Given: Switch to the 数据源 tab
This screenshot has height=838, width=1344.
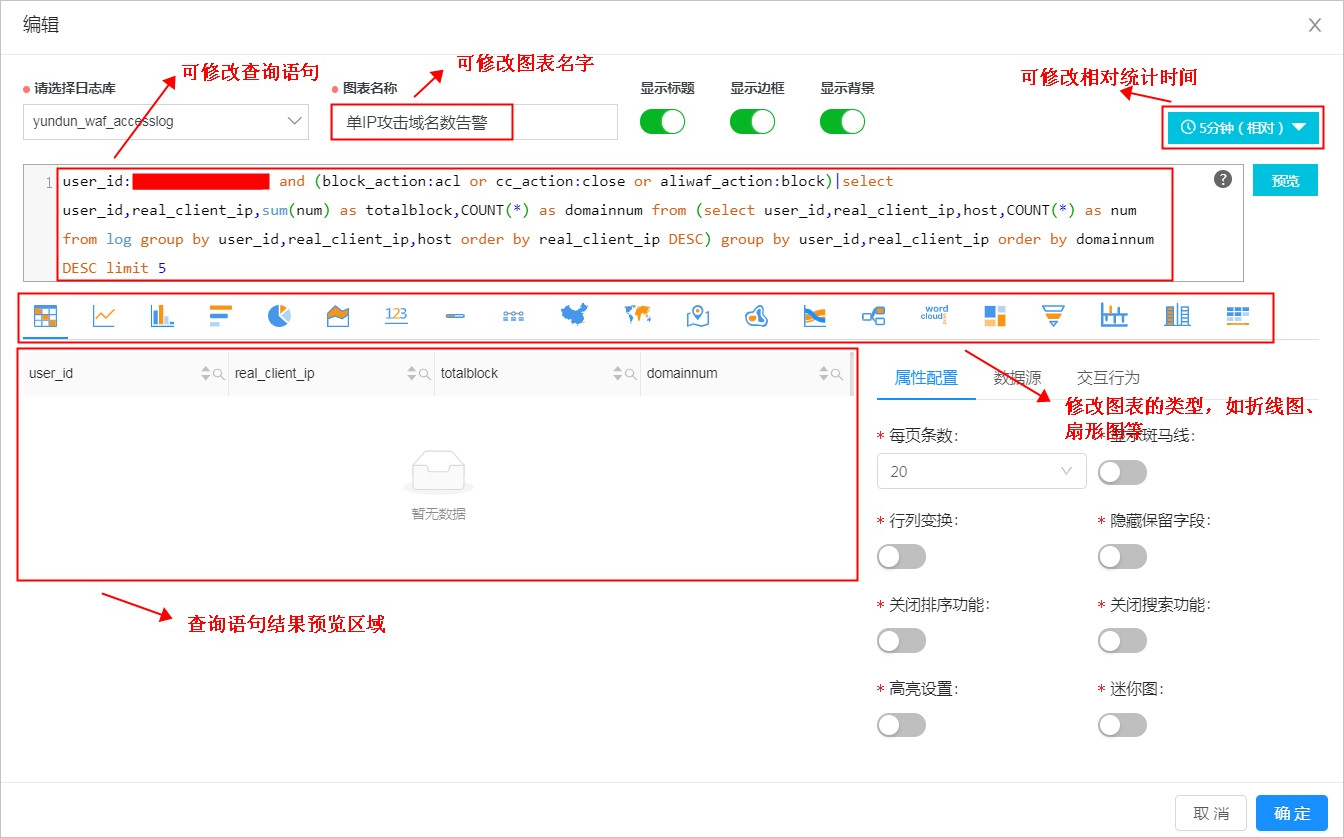Looking at the screenshot, I should tap(1017, 377).
